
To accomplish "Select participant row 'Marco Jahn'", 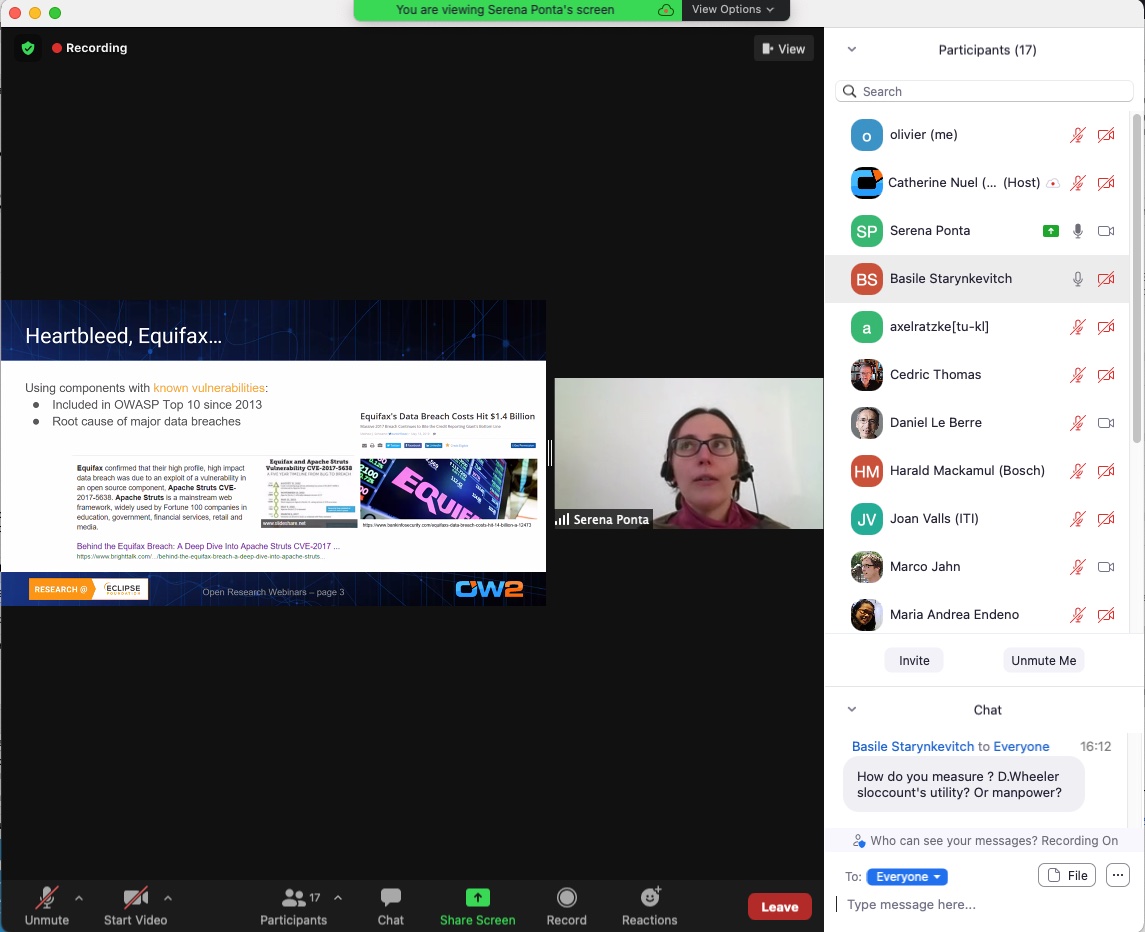I will pos(978,567).
